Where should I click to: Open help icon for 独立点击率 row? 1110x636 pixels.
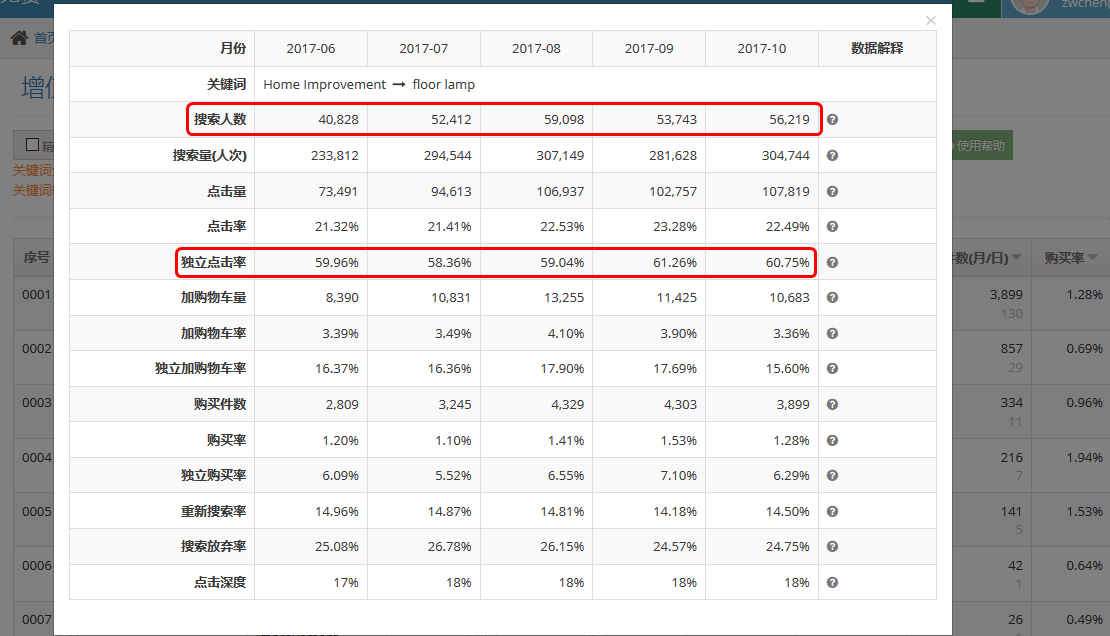pyautogui.click(x=832, y=263)
